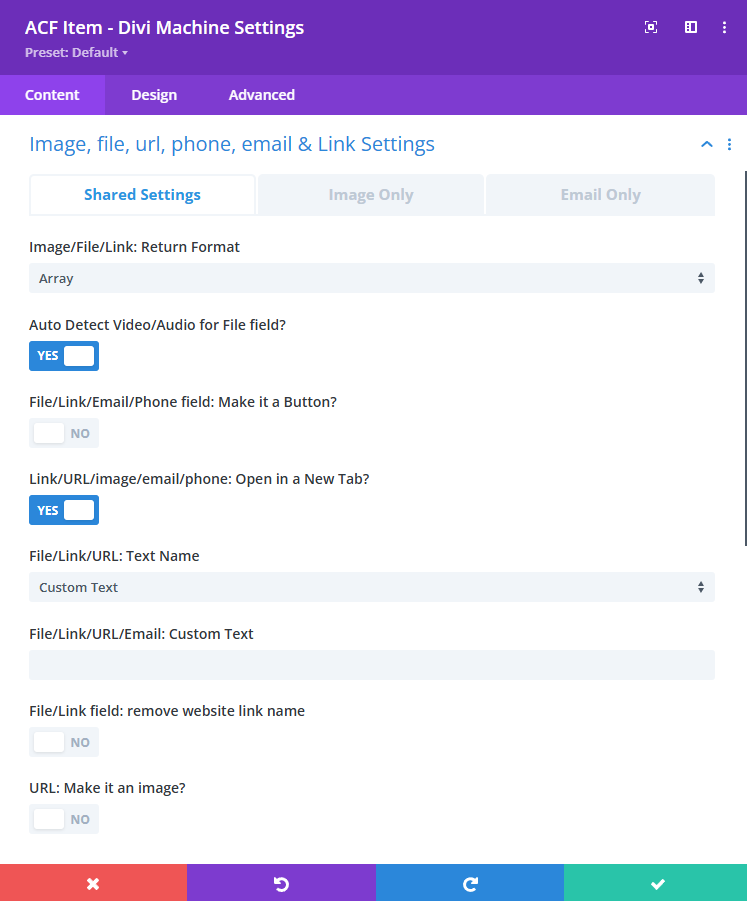
Task: Click the purple undo button
Action: click(282, 883)
